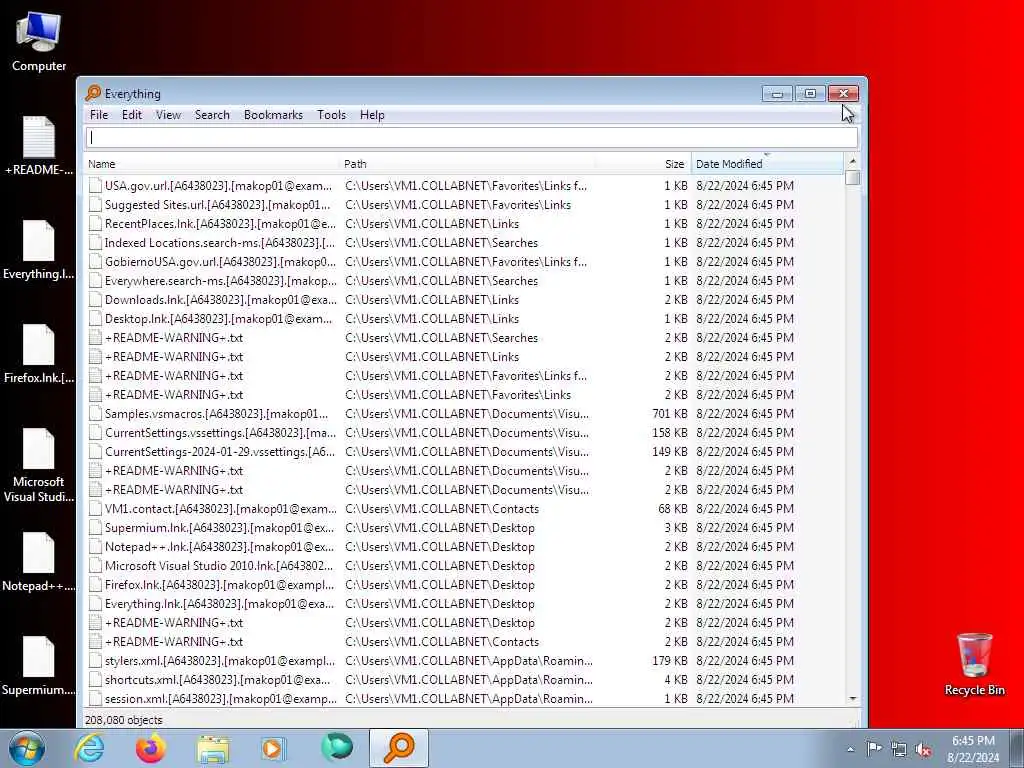Image resolution: width=1024 pixels, height=768 pixels.
Task: Launch Firefox from the taskbar
Action: (x=151, y=748)
